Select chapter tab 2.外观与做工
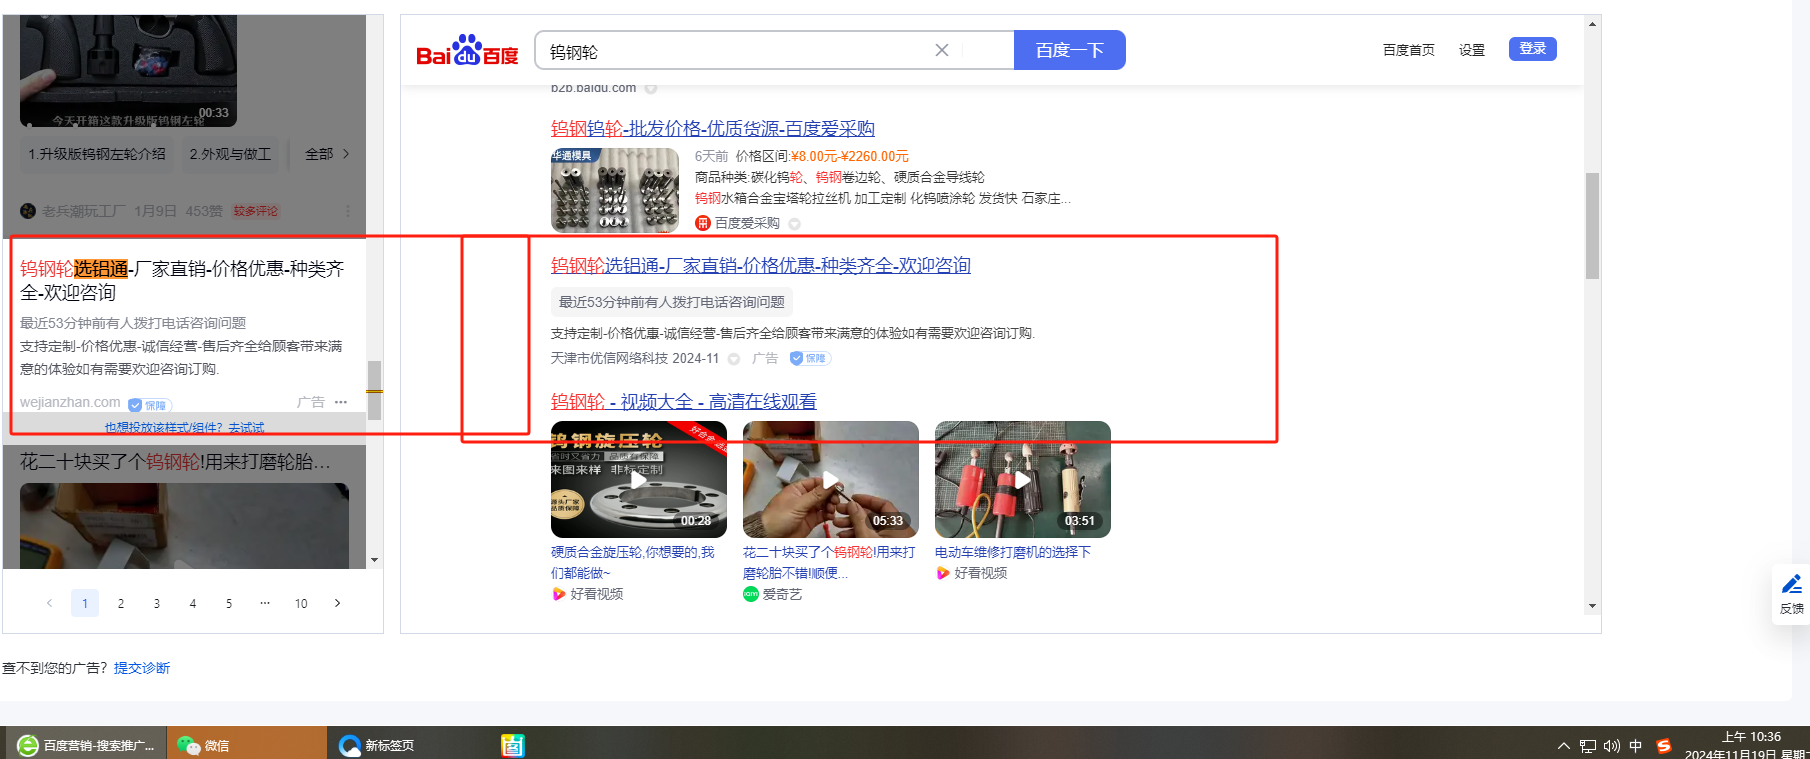Viewport: 1810px width, 759px height. click(231, 154)
